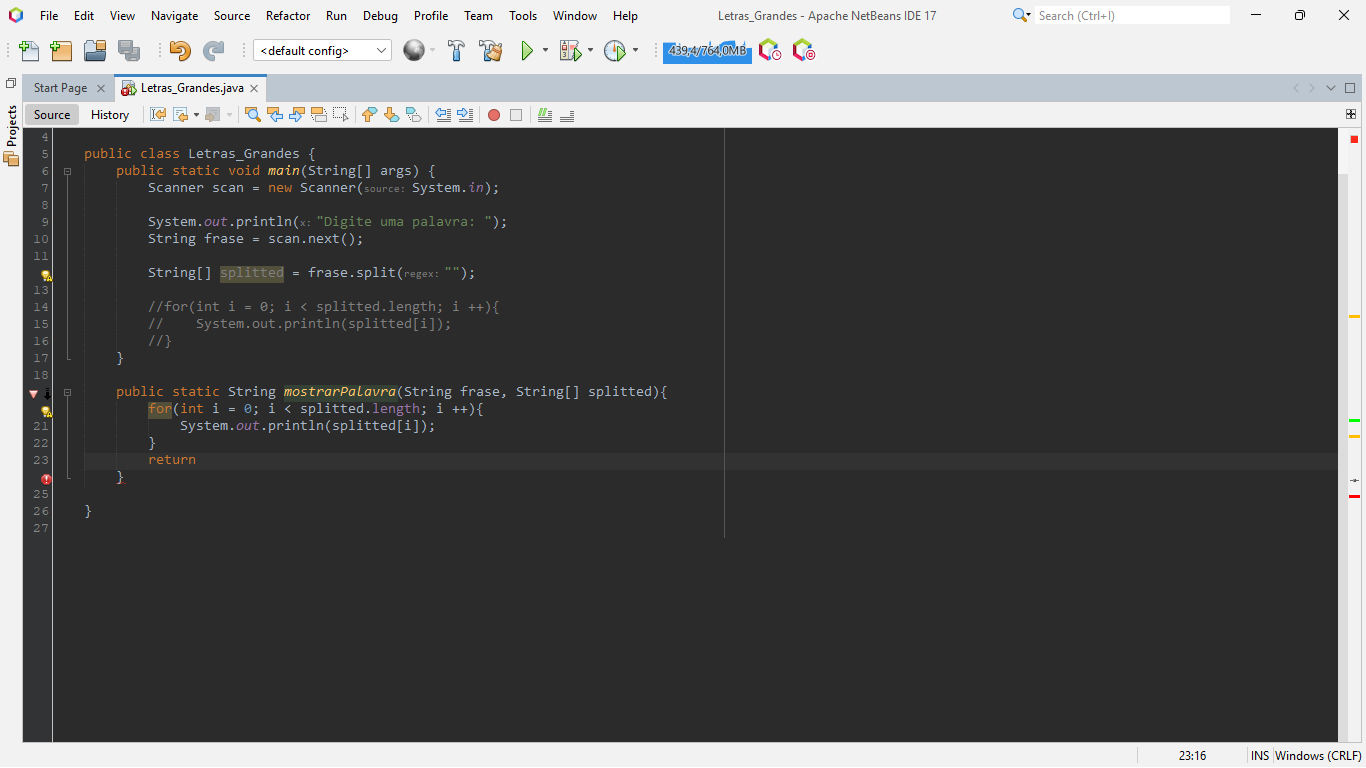
Task: Click the Save All icon
Action: pyautogui.click(x=128, y=51)
